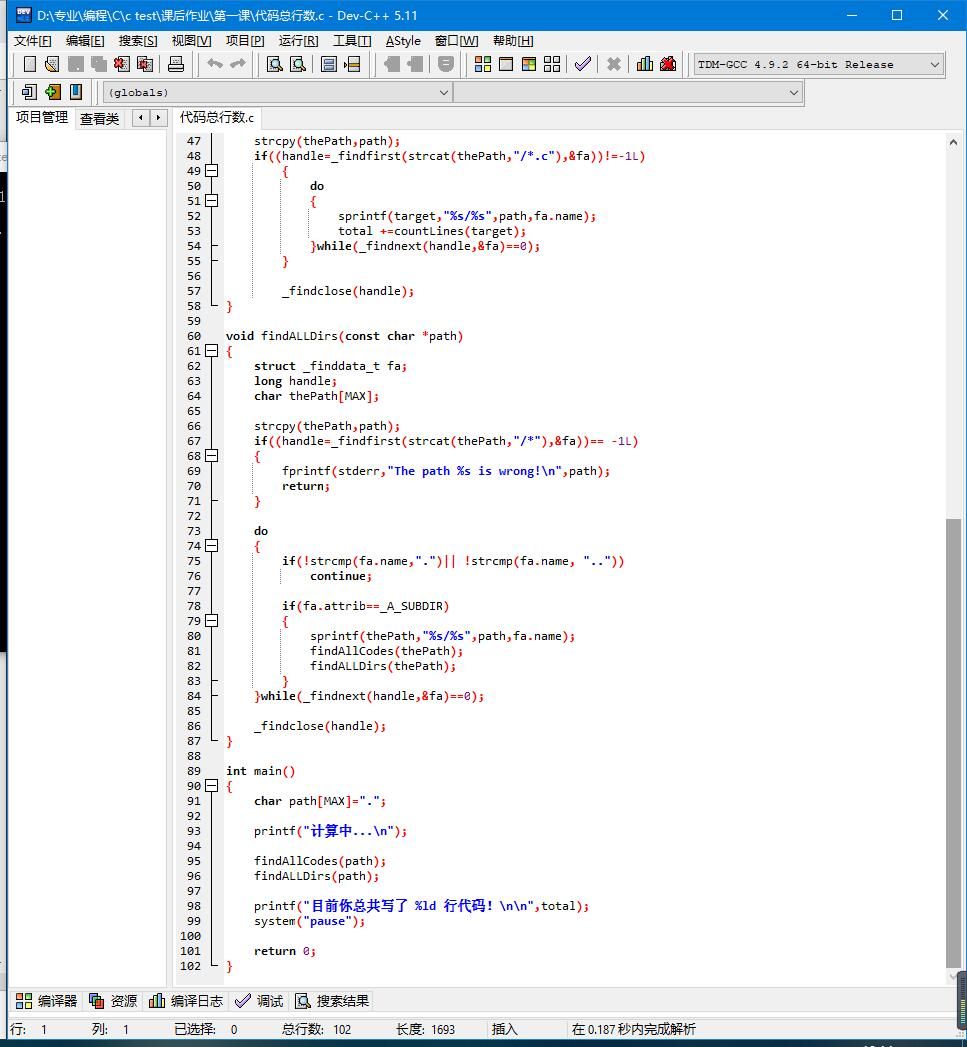Collapse the code fold at line 49
This screenshot has height=1047, width=967.
tap(212, 171)
